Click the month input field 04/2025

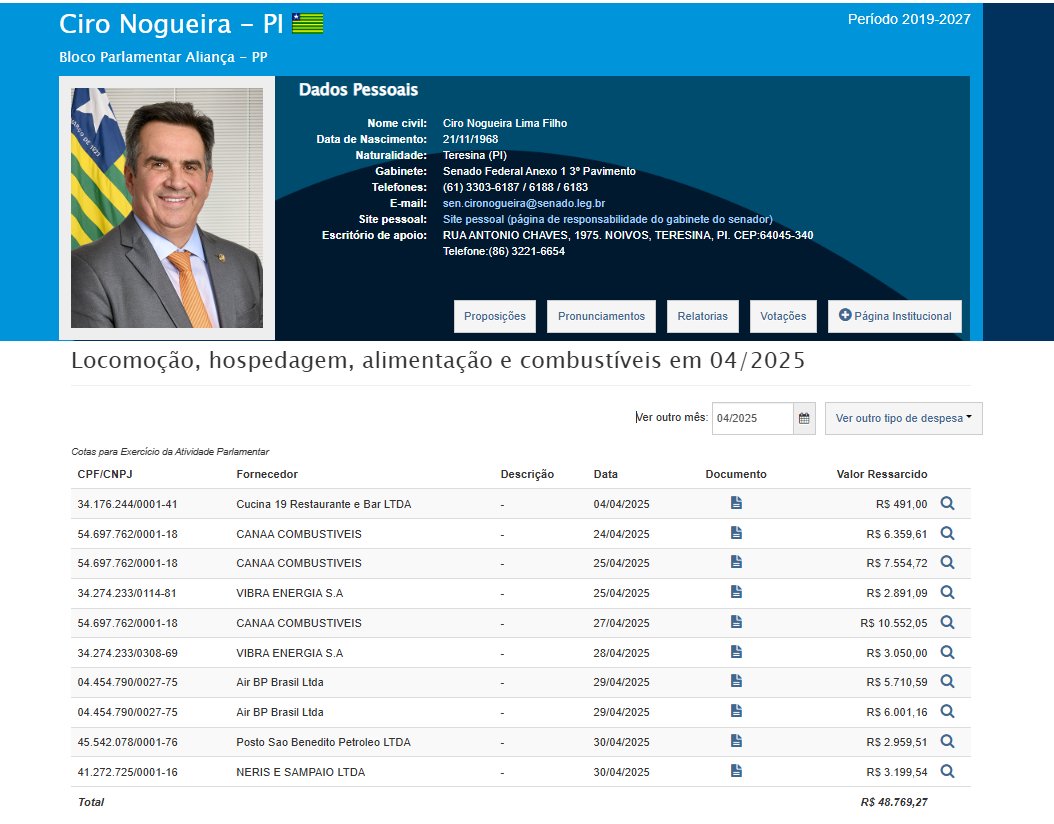point(752,418)
